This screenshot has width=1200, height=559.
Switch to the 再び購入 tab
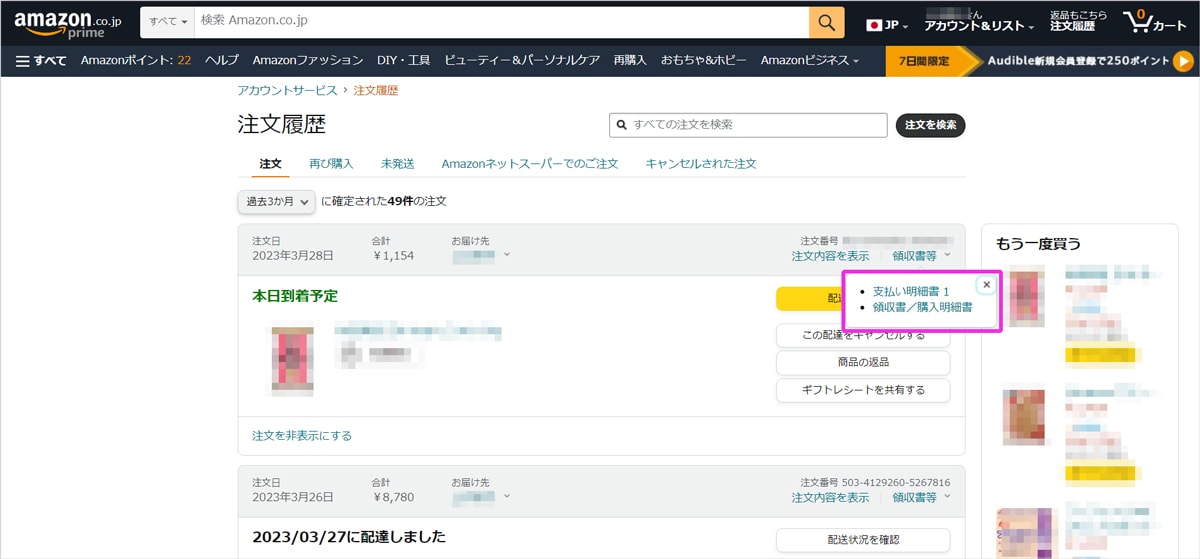(x=331, y=163)
